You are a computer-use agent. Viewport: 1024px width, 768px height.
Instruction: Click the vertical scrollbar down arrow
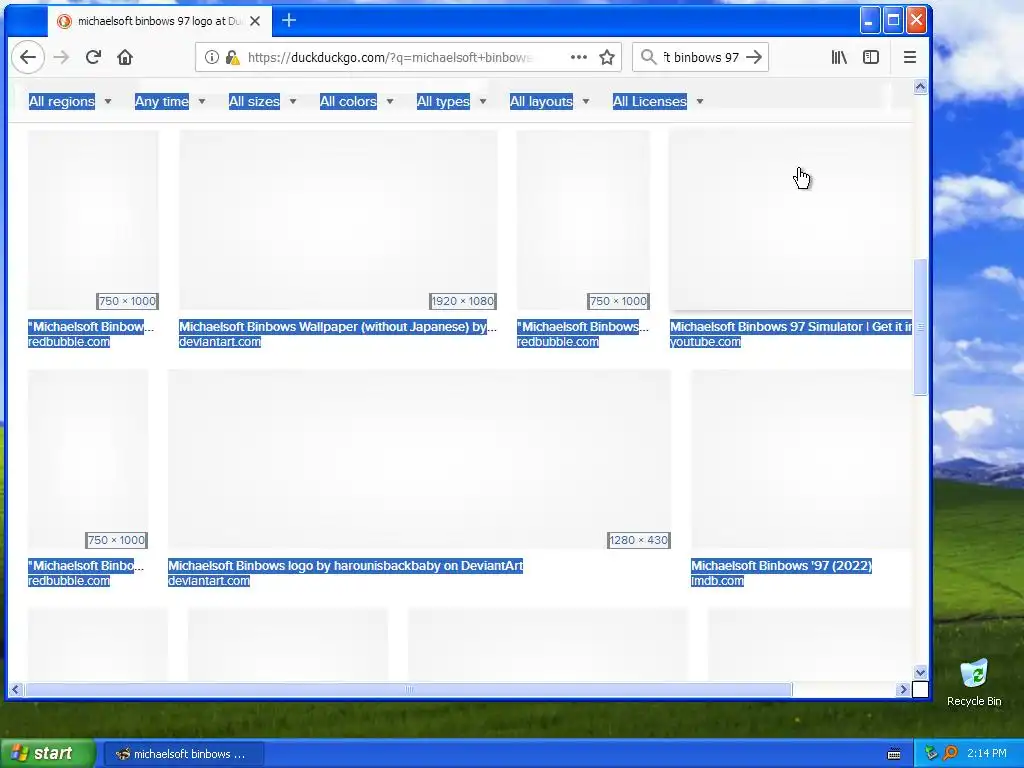(920, 672)
